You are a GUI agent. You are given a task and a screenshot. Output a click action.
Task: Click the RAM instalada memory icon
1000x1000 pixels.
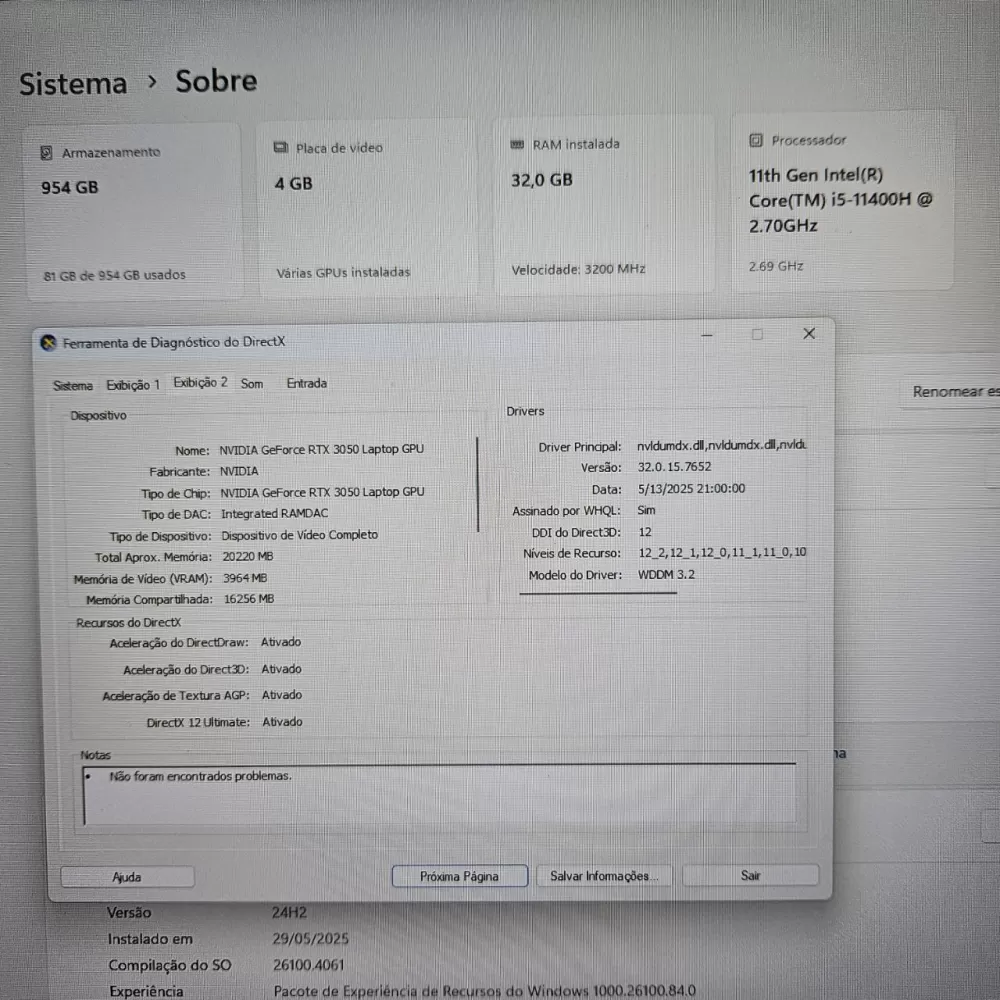click(x=518, y=144)
